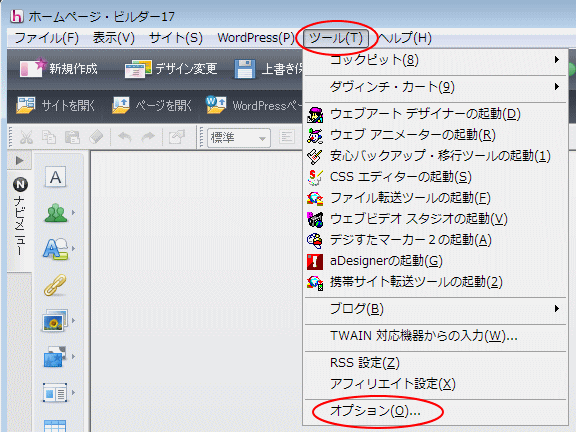The width and height of the screenshot is (576, 432).
Task: Open the ブログ(B) submenu
Action: pyautogui.click(x=435, y=309)
